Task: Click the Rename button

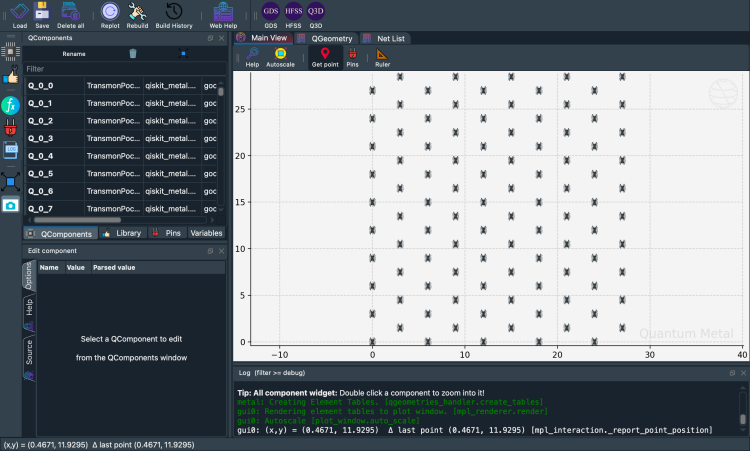Action: pos(74,54)
